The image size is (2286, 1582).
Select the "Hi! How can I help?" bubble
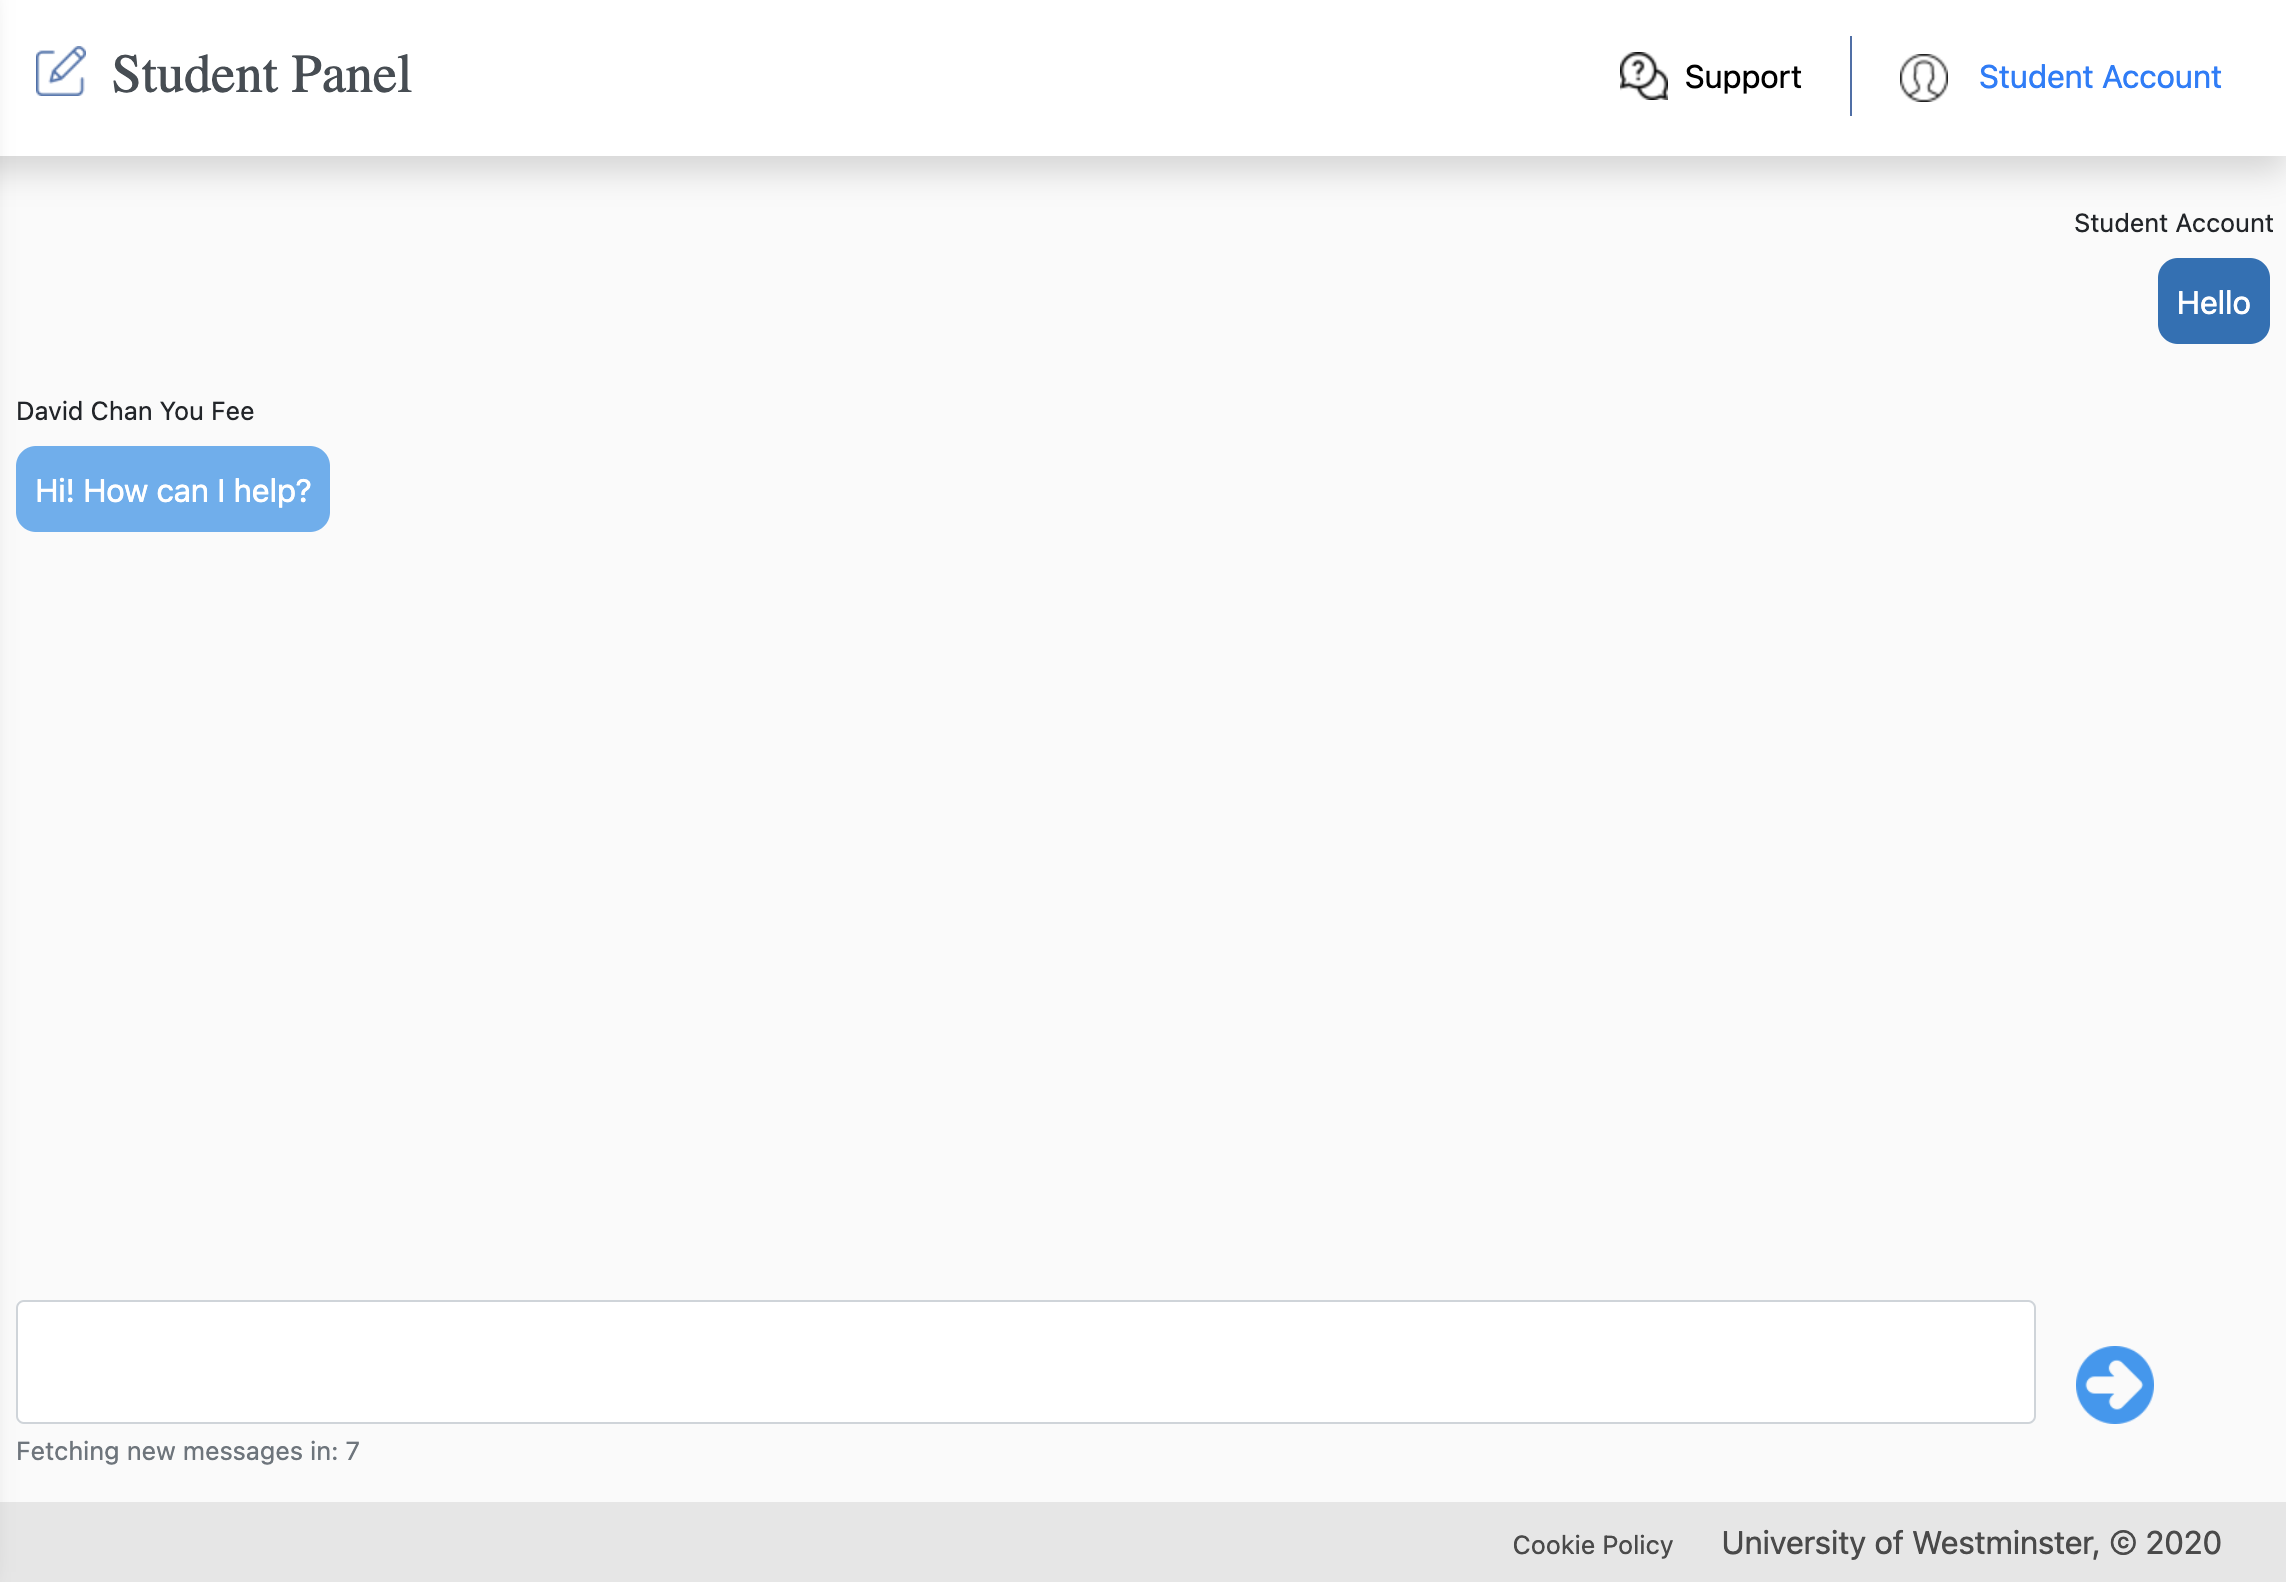click(173, 489)
